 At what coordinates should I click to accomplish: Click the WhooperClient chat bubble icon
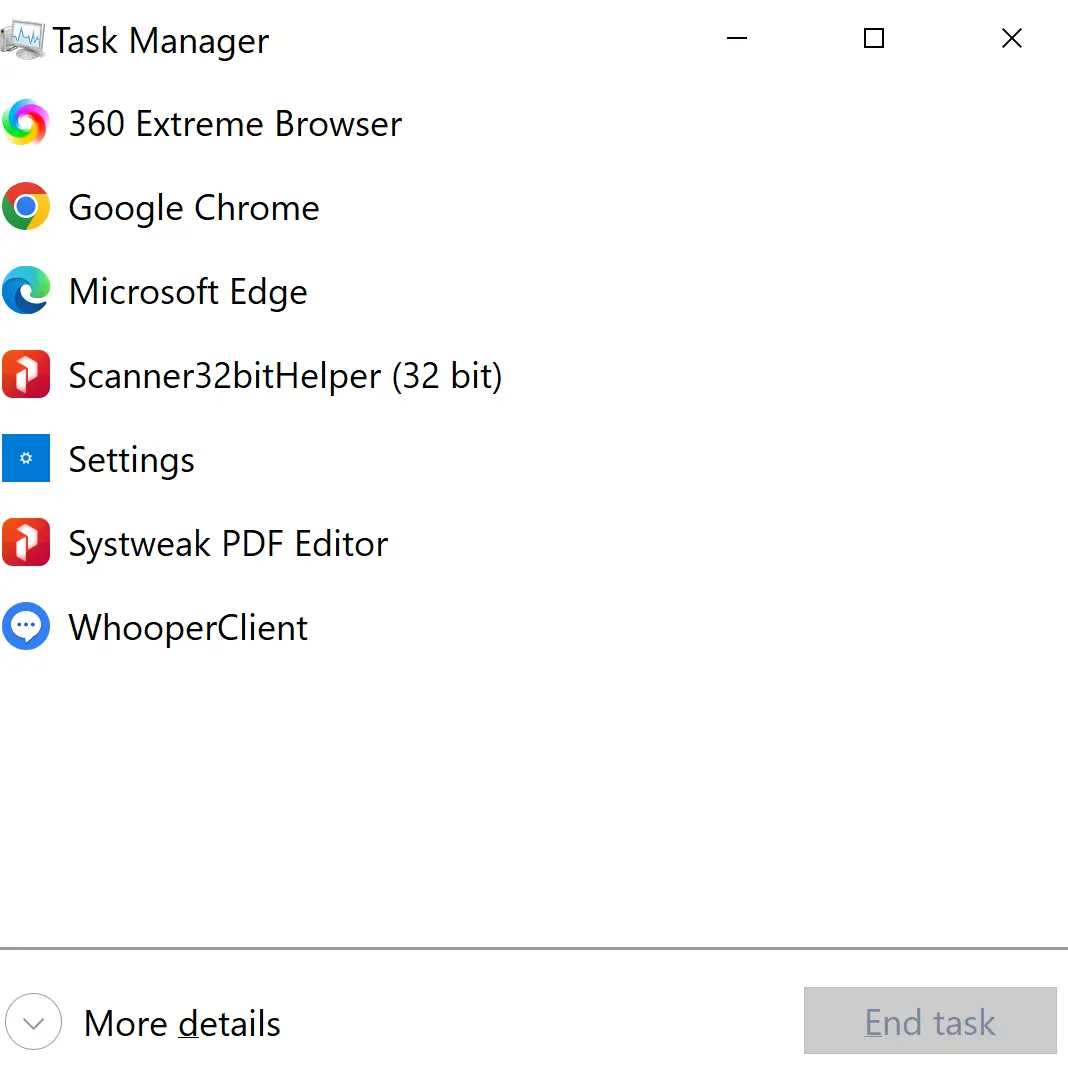[x=26, y=626]
